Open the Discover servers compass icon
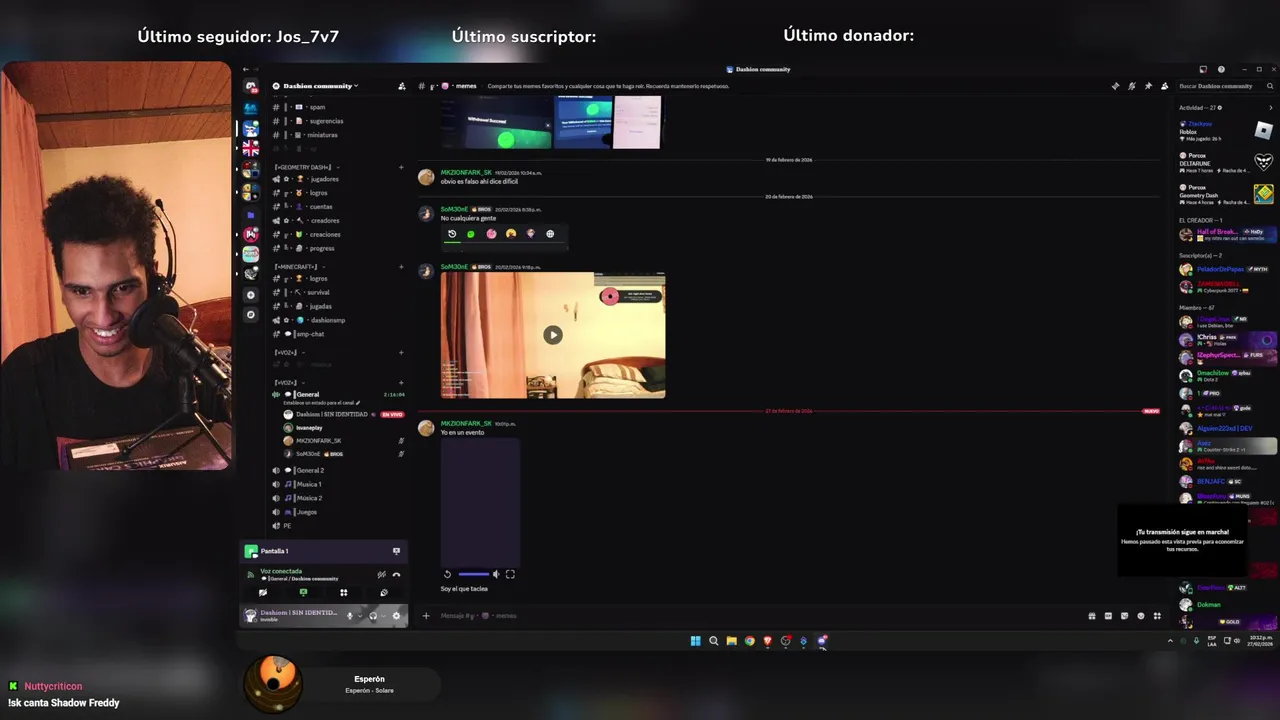Screen dimensions: 1280x720 tap(250, 315)
